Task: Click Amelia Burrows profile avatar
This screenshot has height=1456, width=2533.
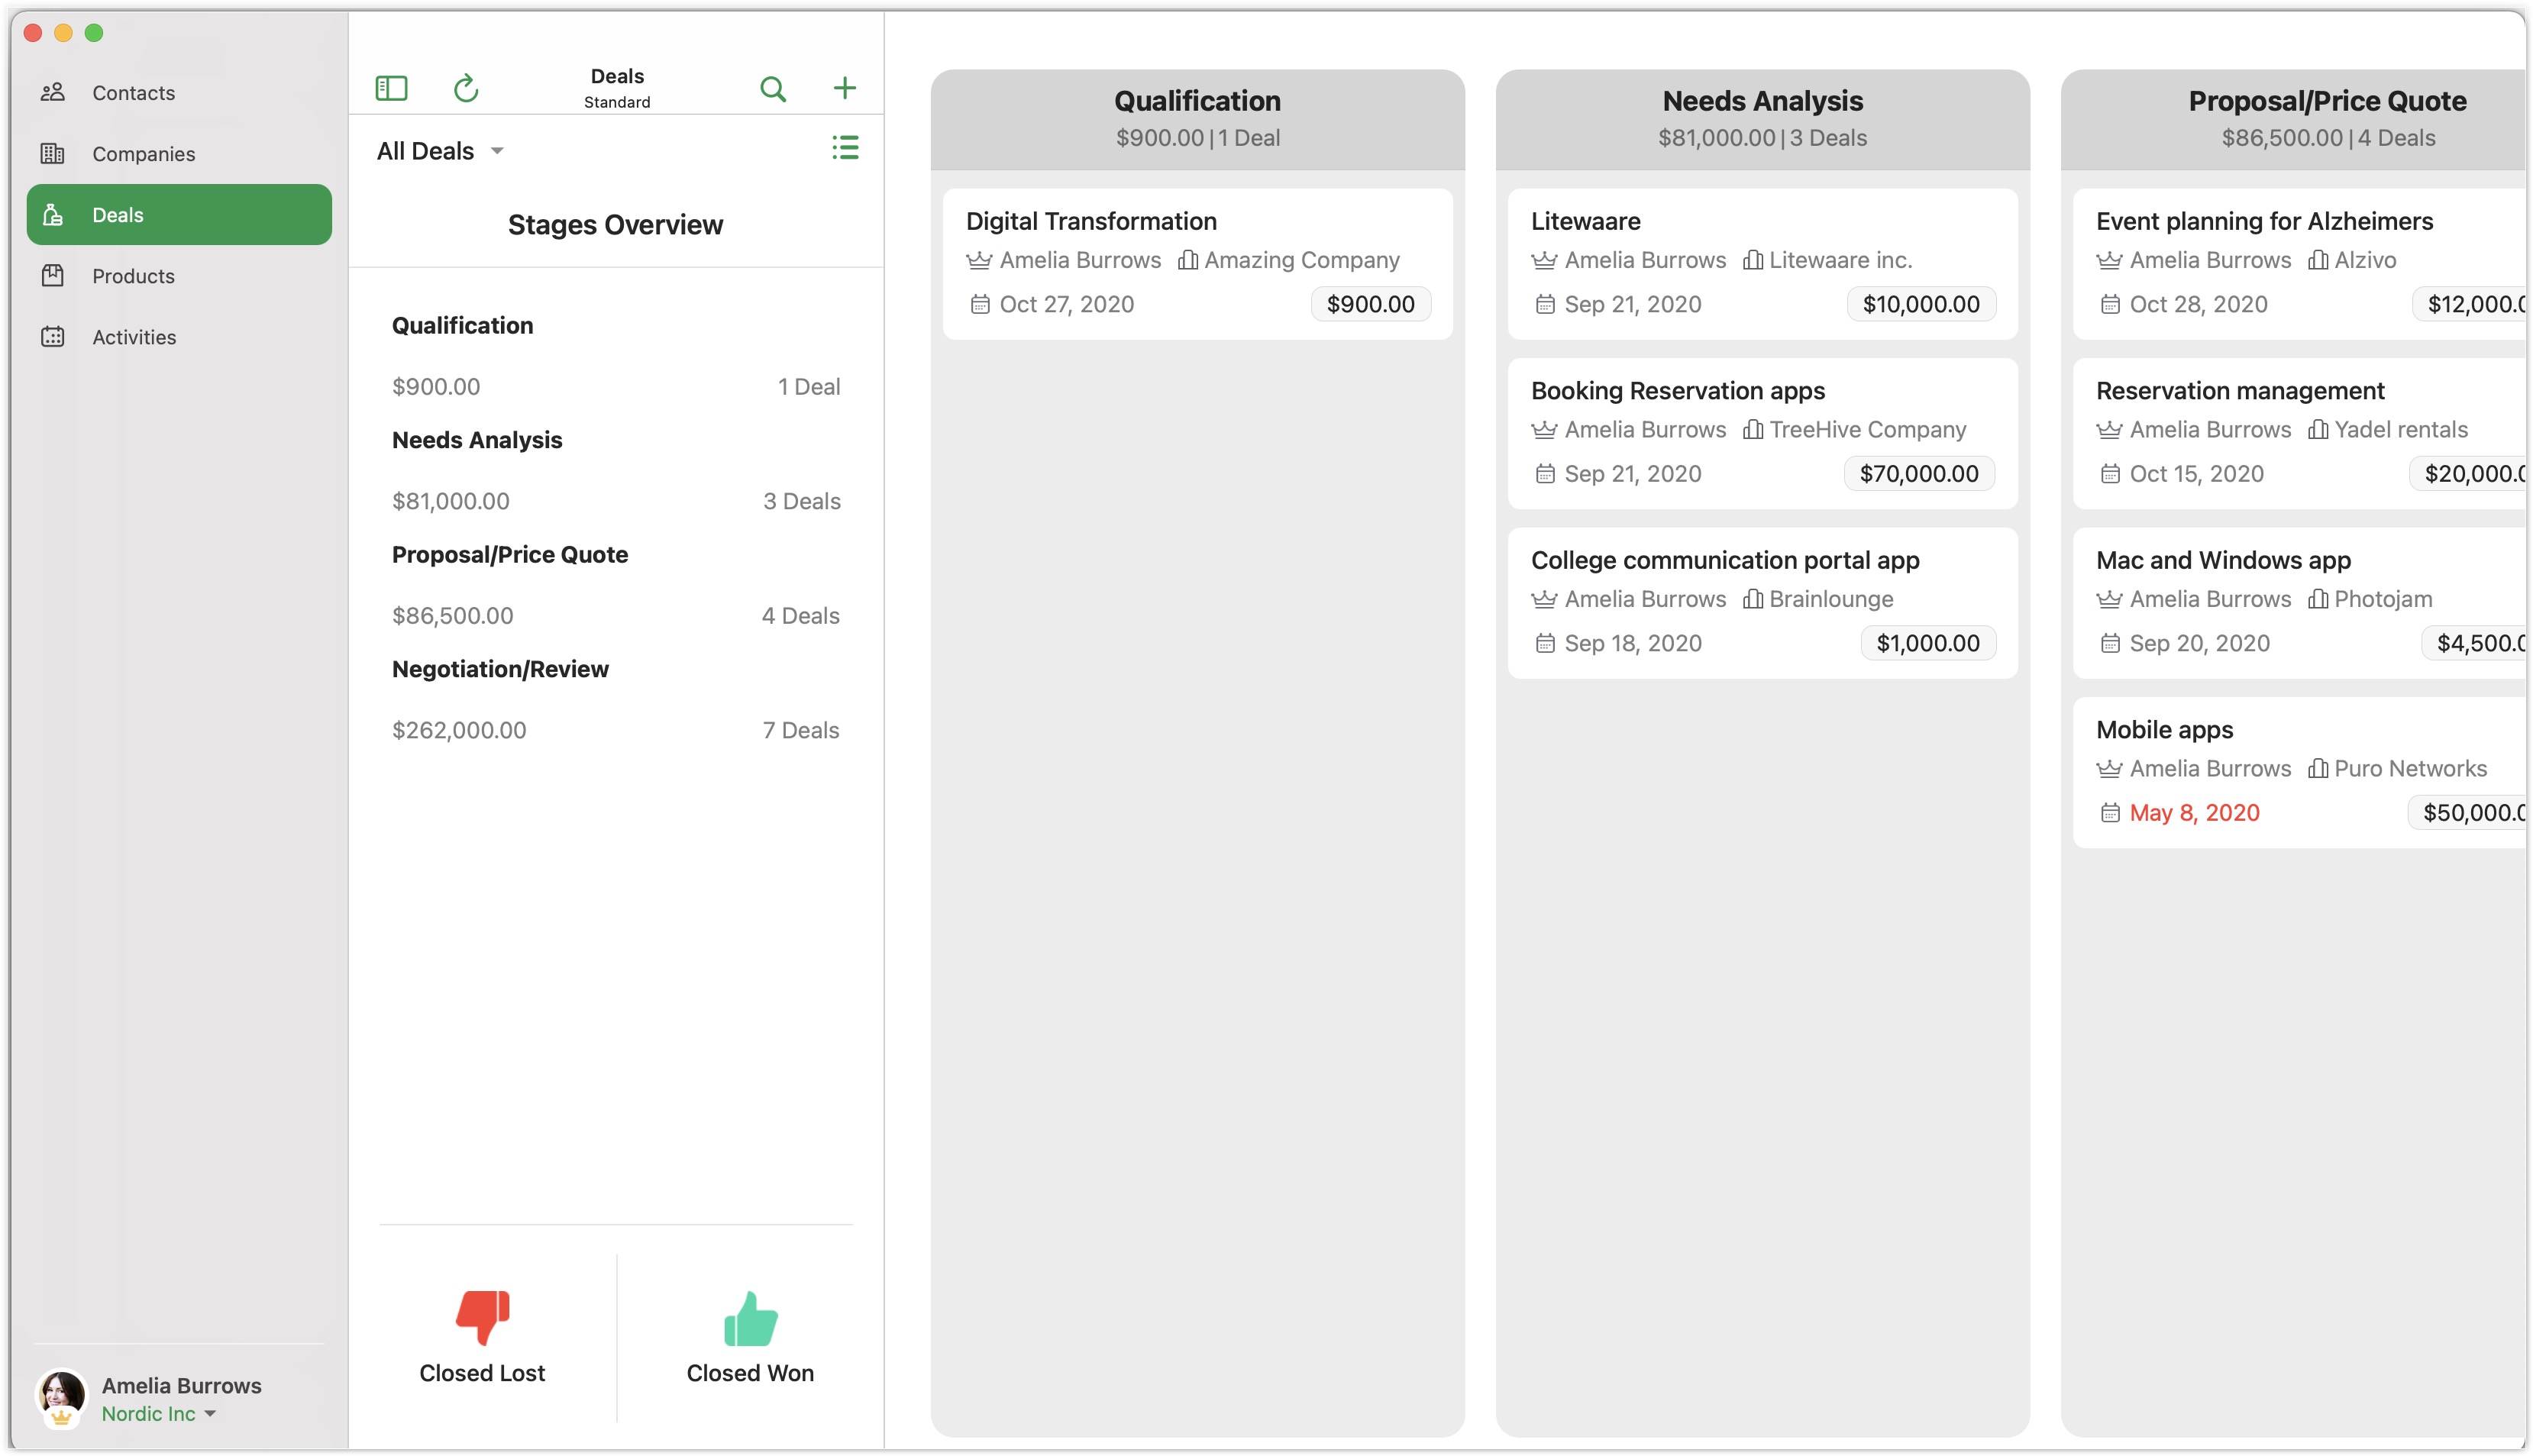Action: 62,1394
